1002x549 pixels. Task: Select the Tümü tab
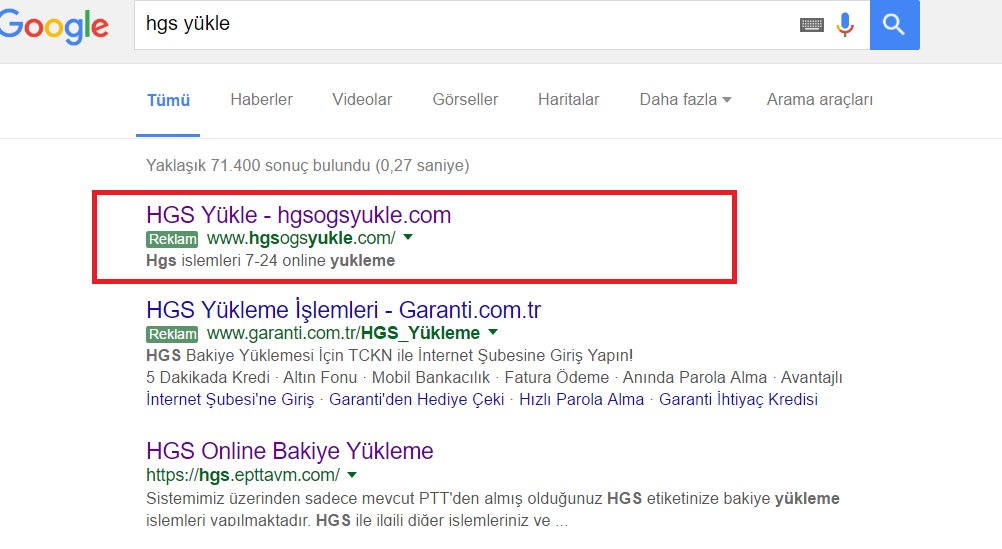168,100
